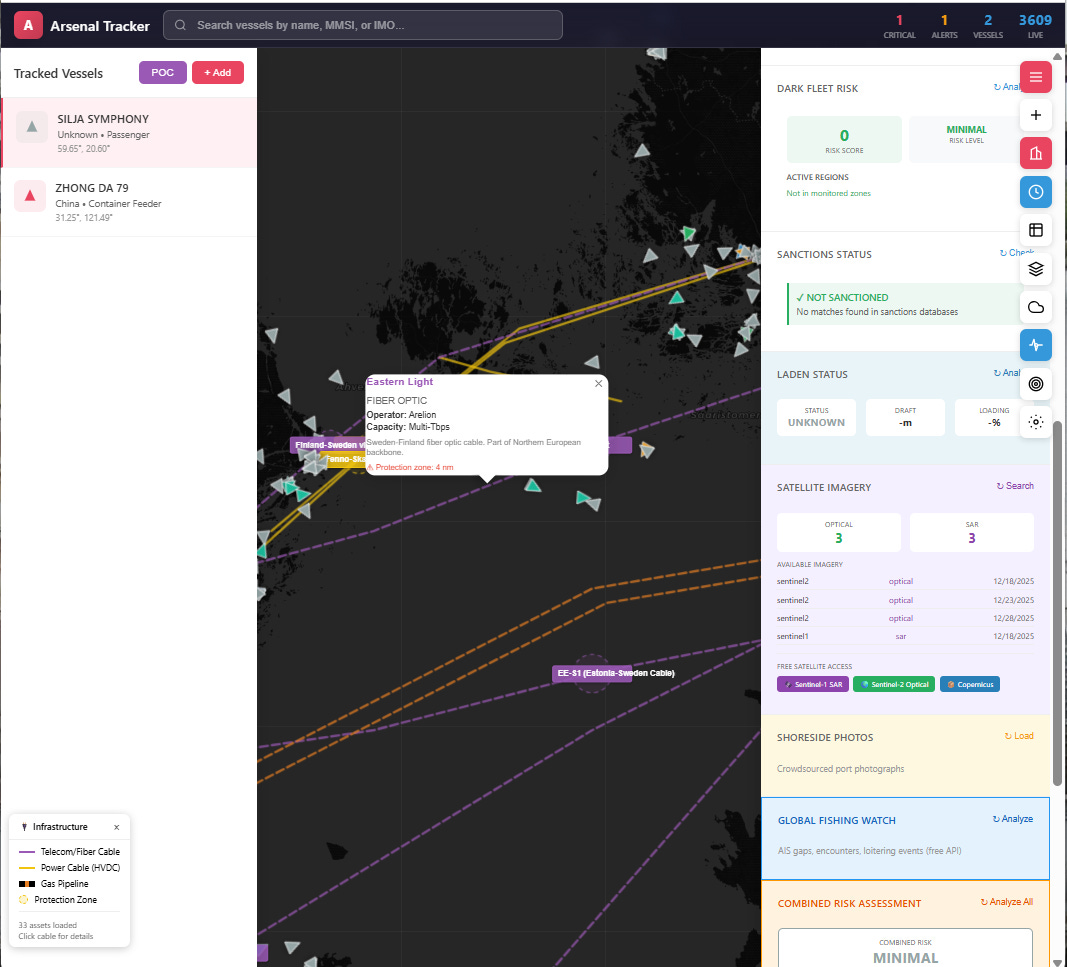Image resolution: width=1067 pixels, height=967 pixels.
Task: Close the Infrastructure legend panel
Action: coord(116,827)
